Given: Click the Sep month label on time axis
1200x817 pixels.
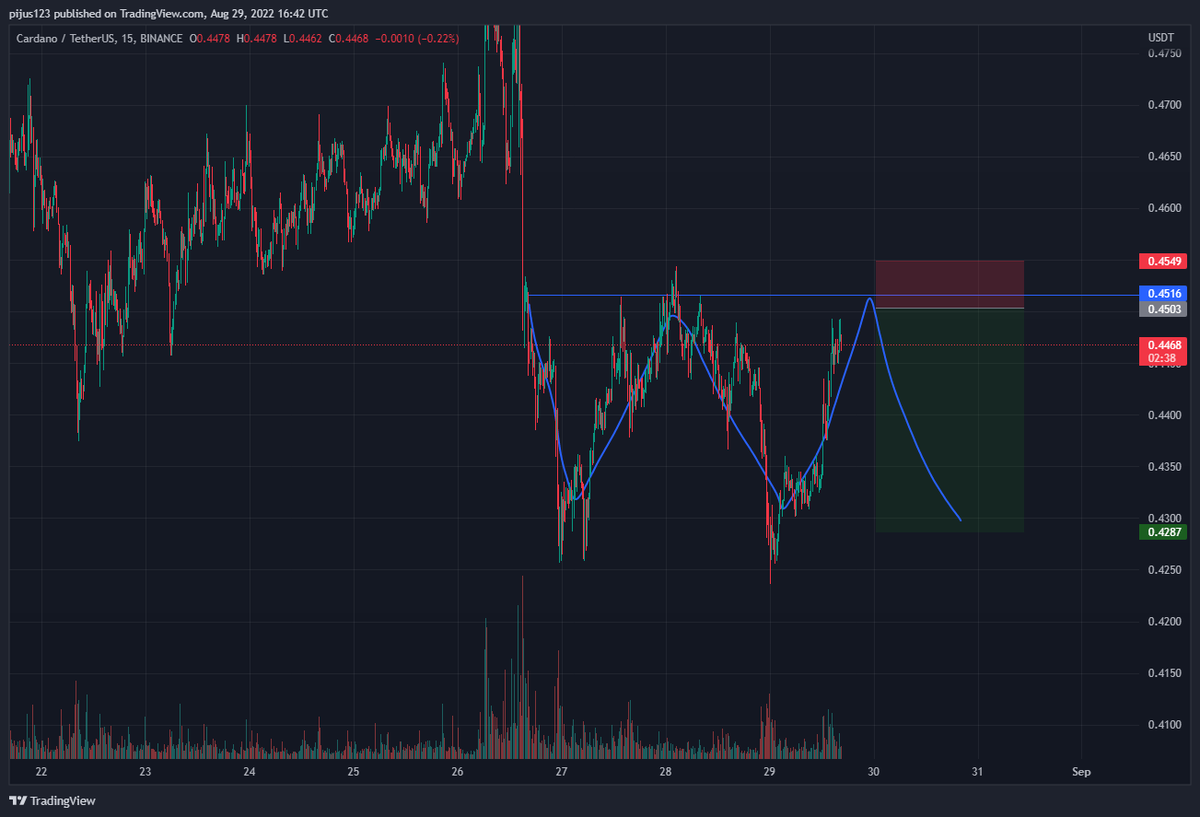Looking at the screenshot, I should (x=1081, y=772).
